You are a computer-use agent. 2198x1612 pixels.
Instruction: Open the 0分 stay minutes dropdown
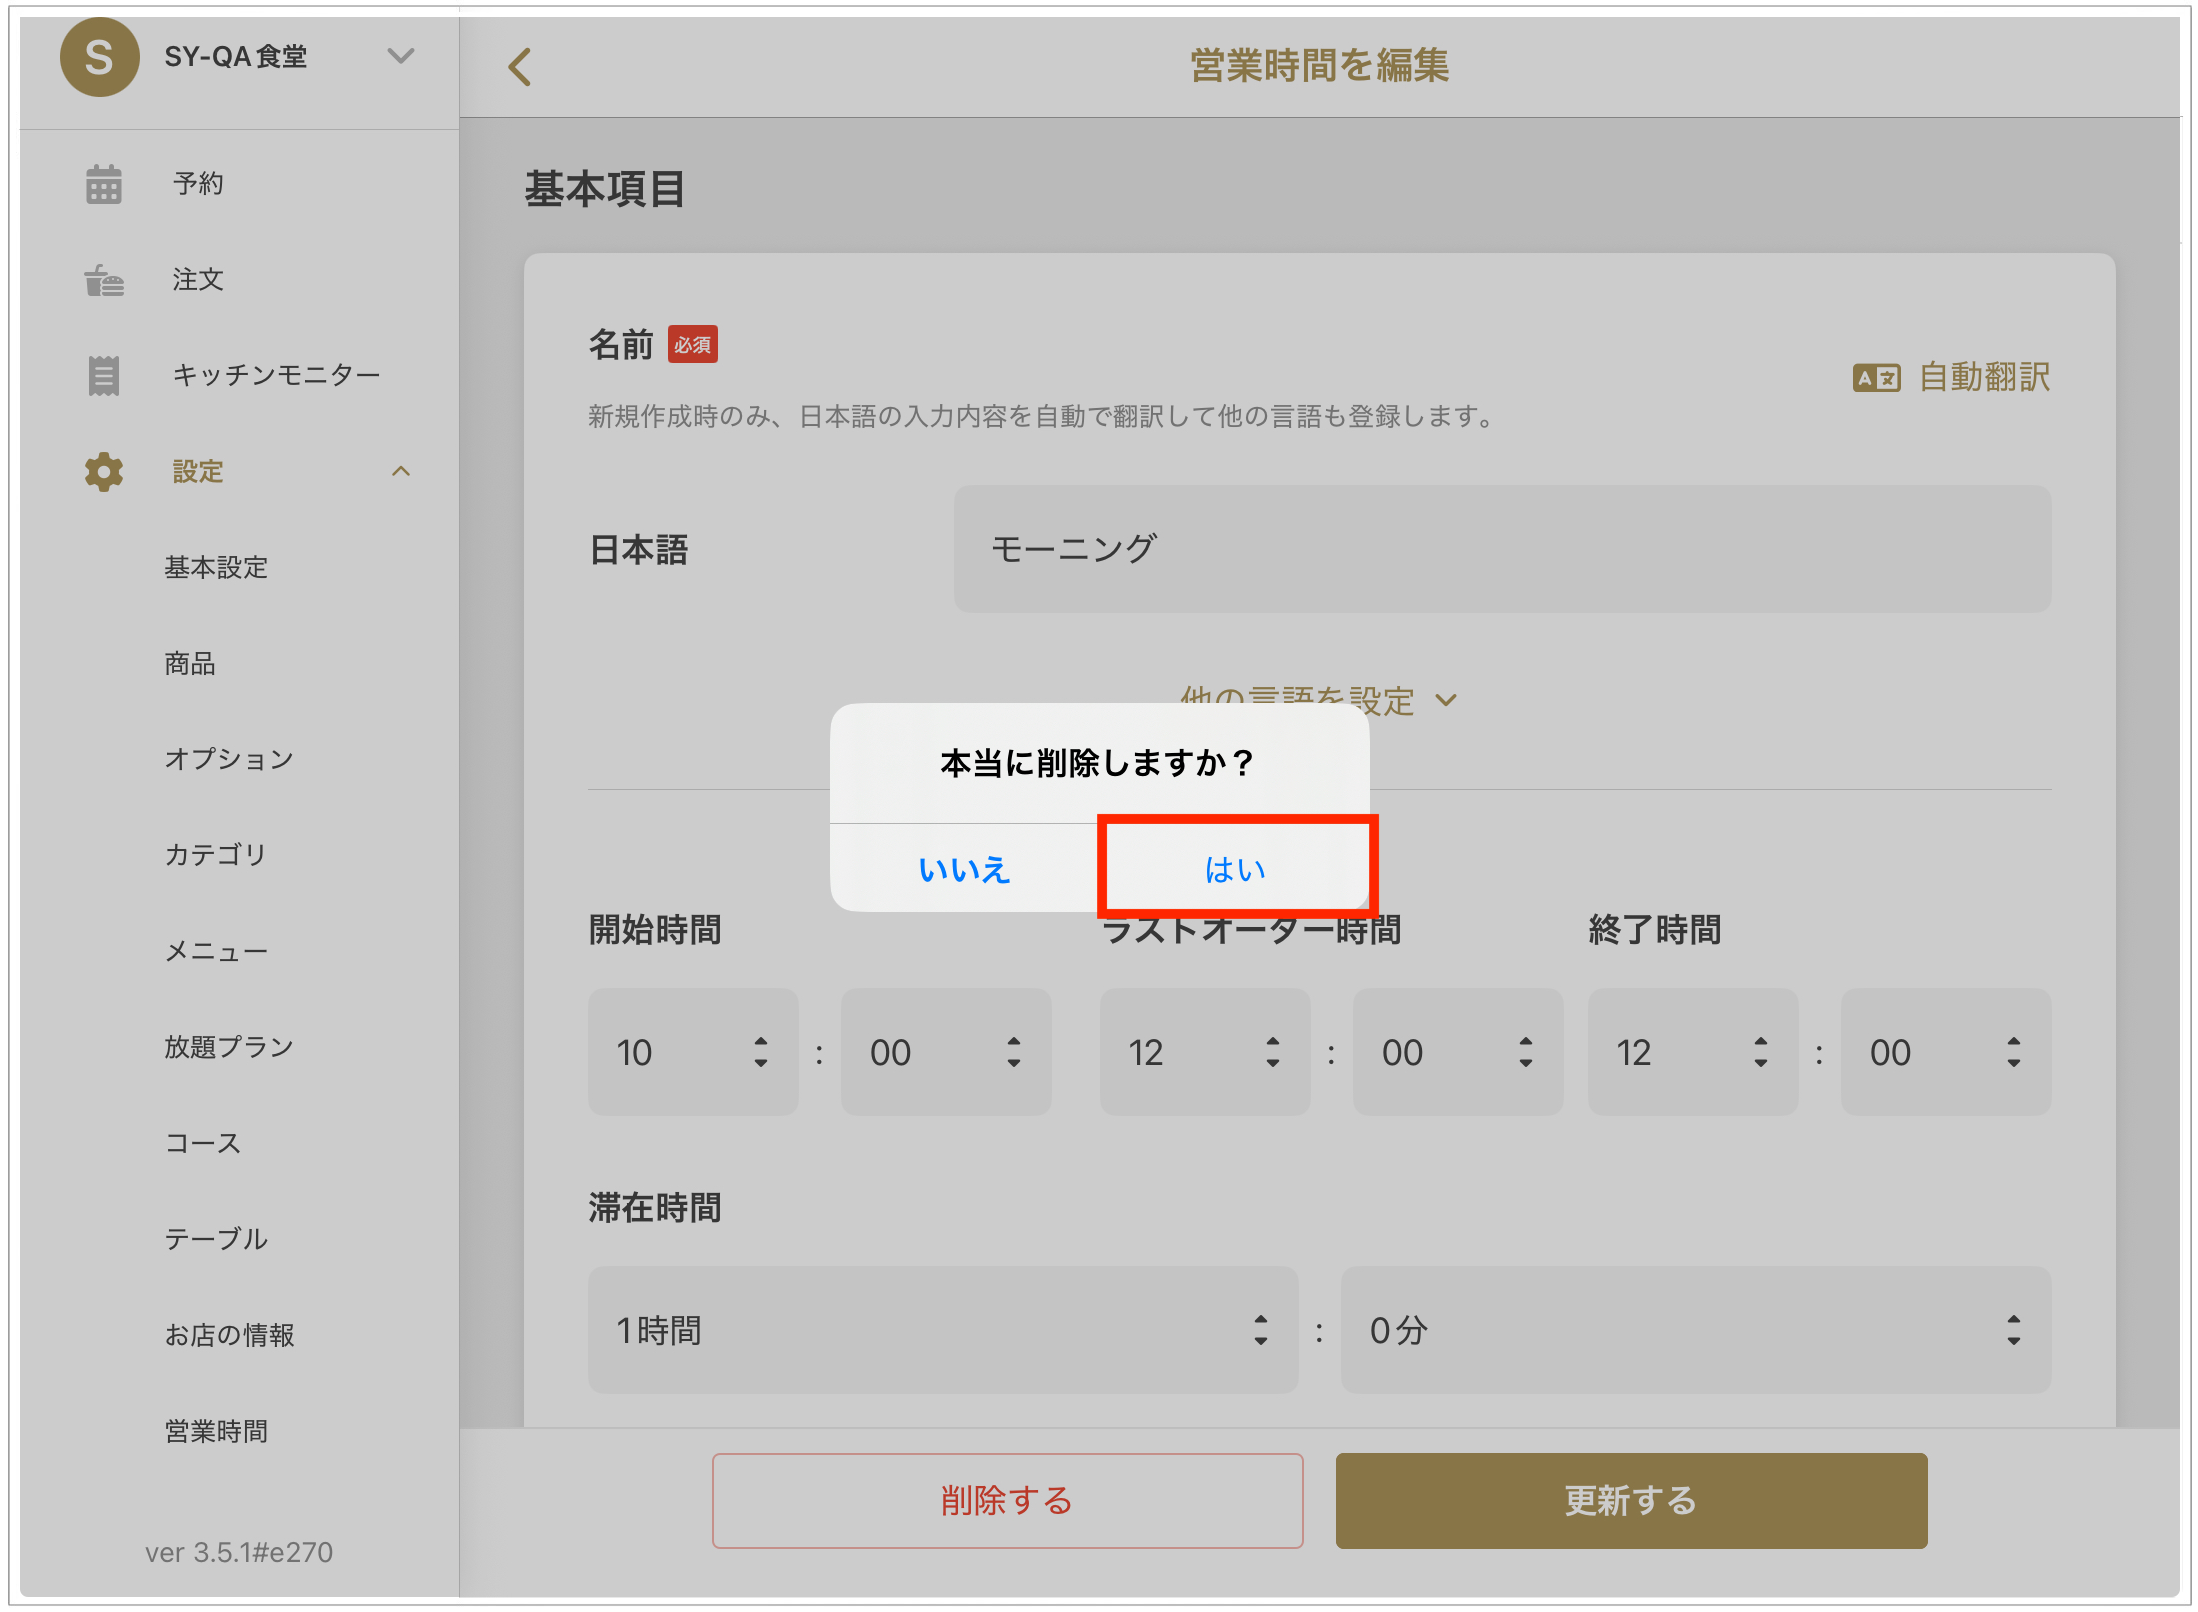(x=1695, y=1330)
